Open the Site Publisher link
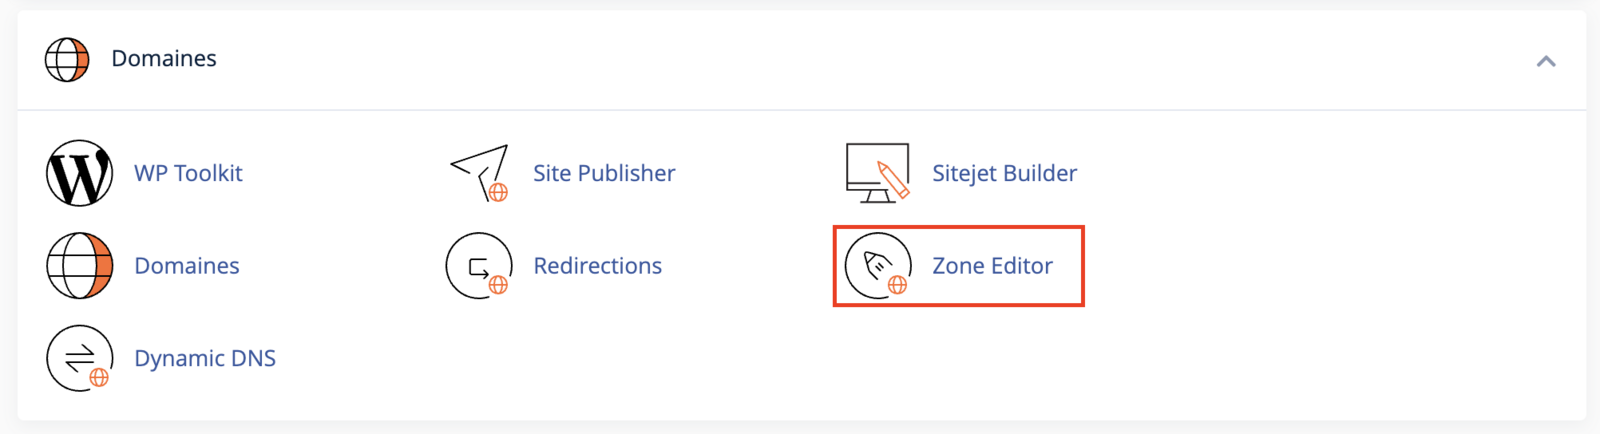Screen dimensions: 1600x434 point(604,173)
